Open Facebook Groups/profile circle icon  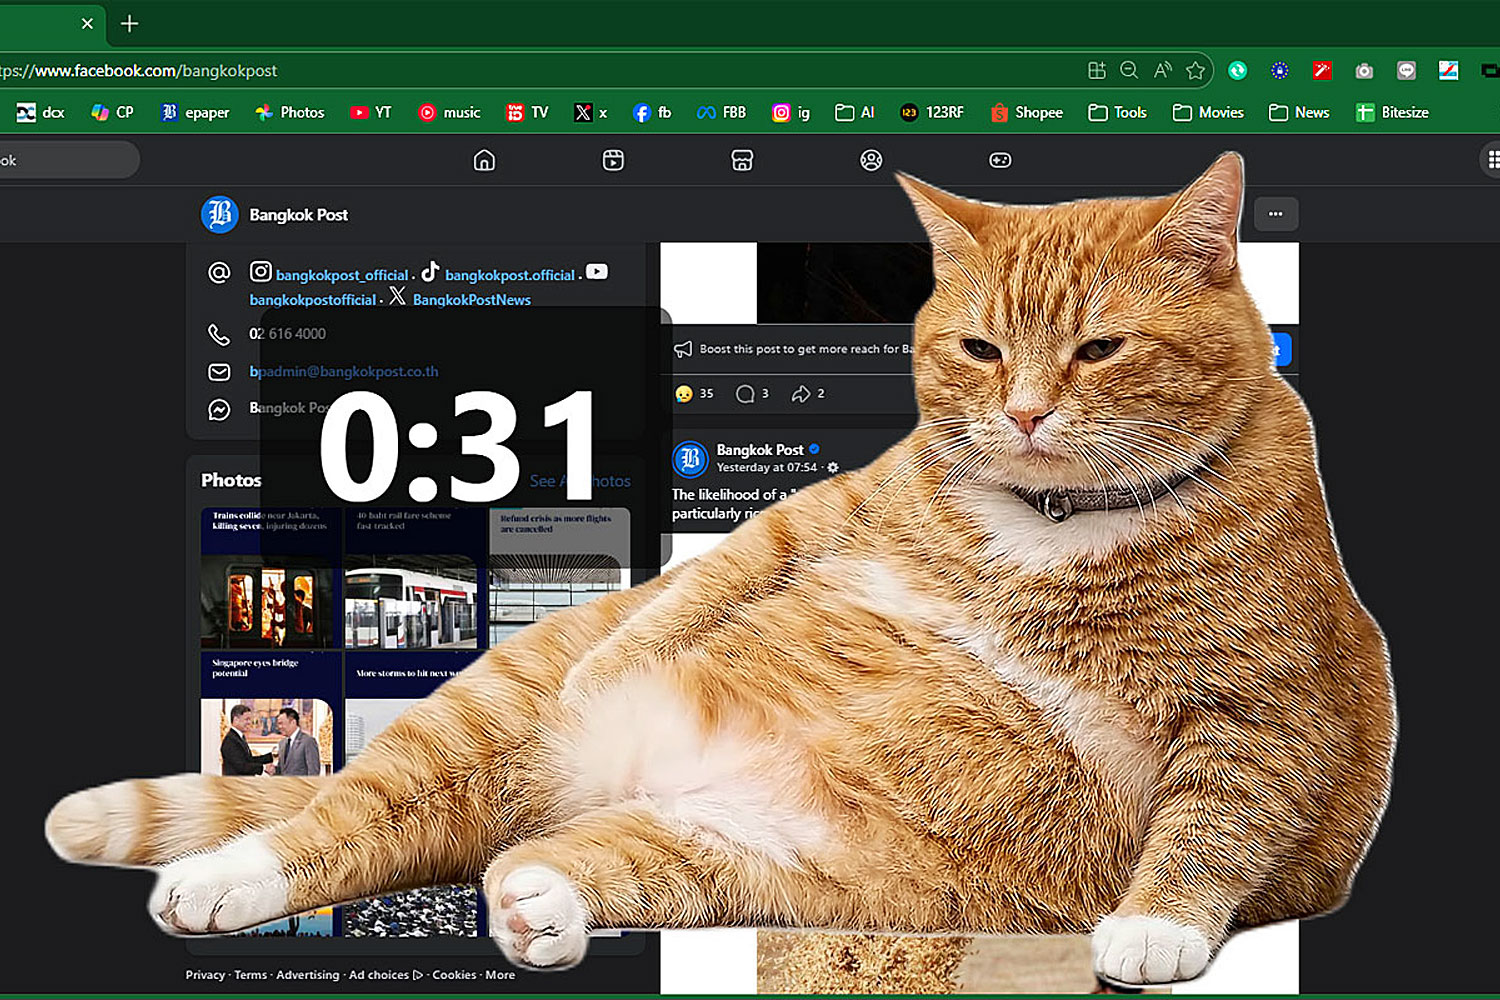(871, 160)
